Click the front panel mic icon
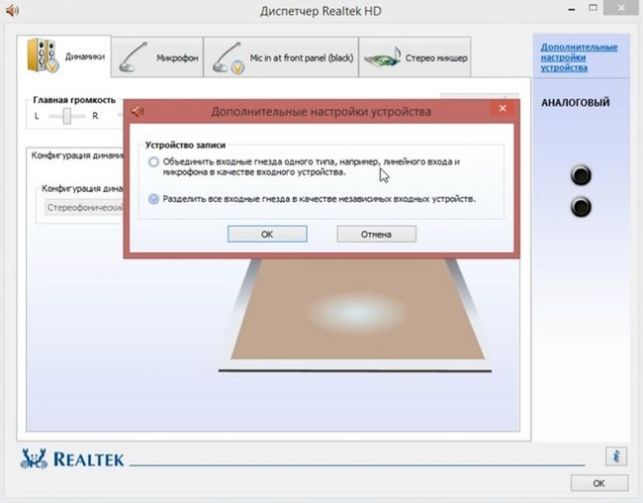The height and width of the screenshot is (503, 643). (x=228, y=58)
